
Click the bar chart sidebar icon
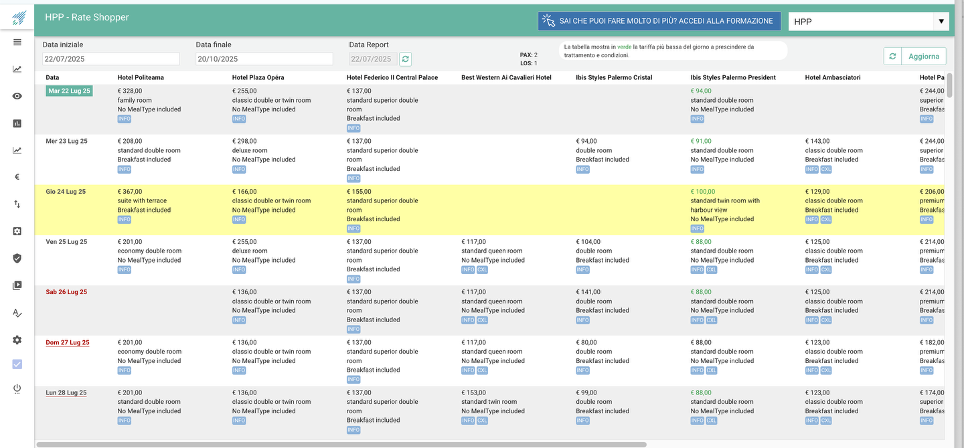click(x=17, y=123)
